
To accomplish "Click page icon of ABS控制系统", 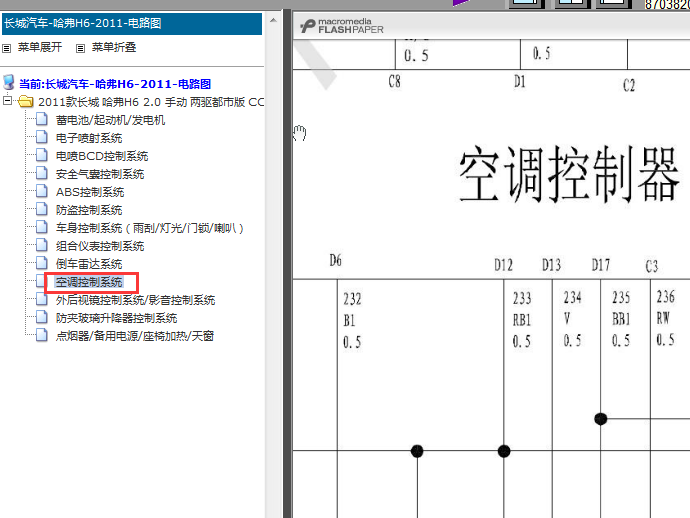I will tap(42, 191).
